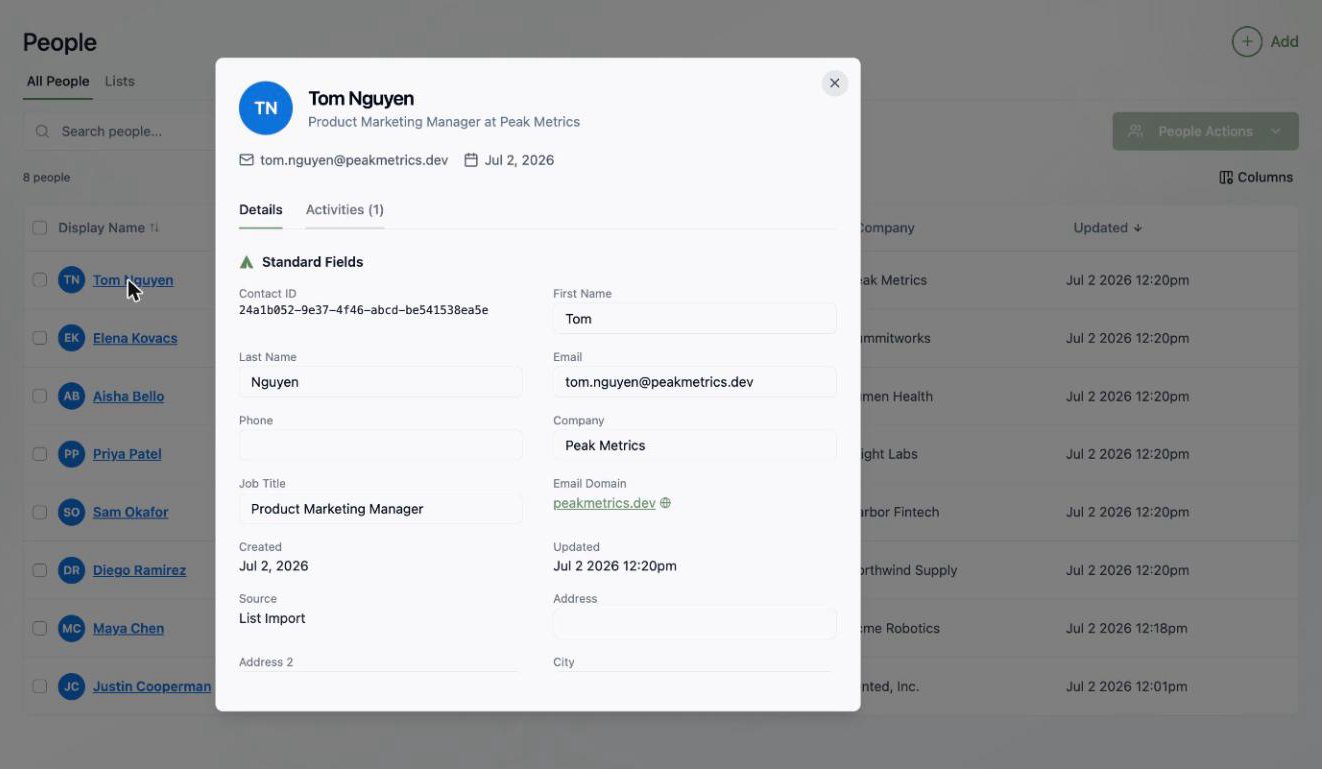Click the EK avatar for Elena Kovacs
Image resolution: width=1322 pixels, height=769 pixels.
71,338
